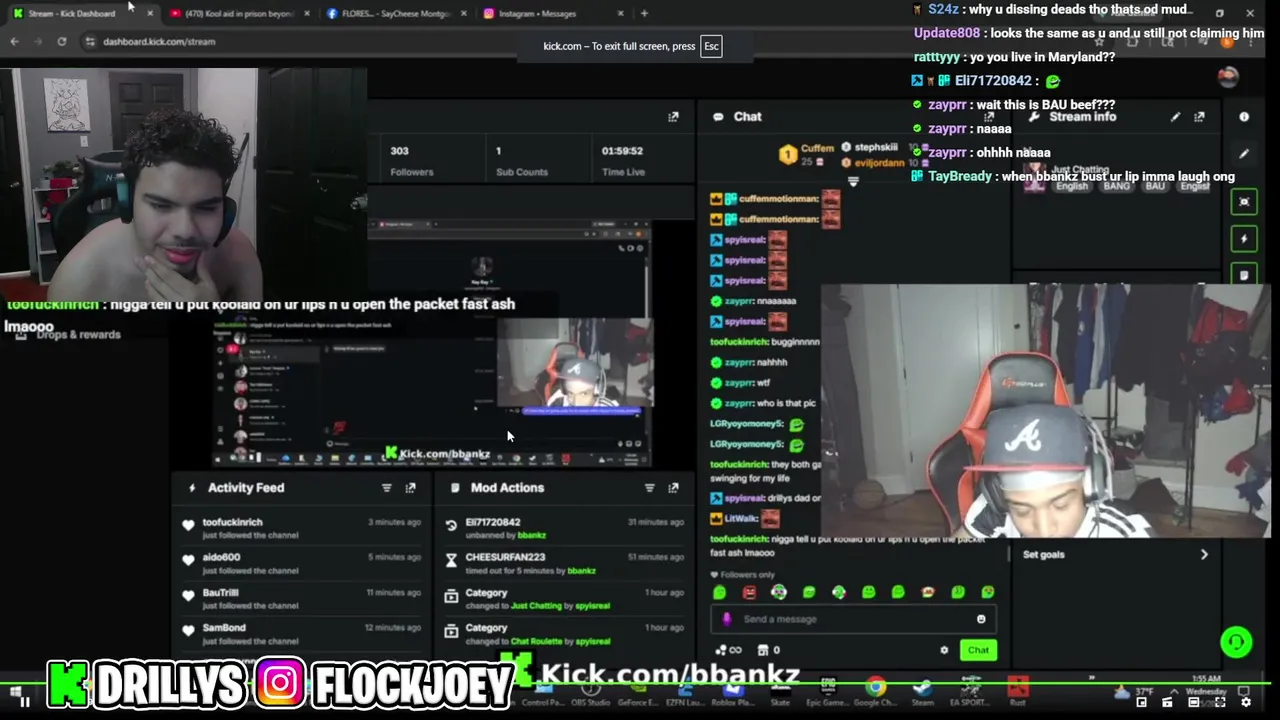Screen dimensions: 1280x720
Task: Select SamBond in Activity Feed
Action: (x=224, y=628)
